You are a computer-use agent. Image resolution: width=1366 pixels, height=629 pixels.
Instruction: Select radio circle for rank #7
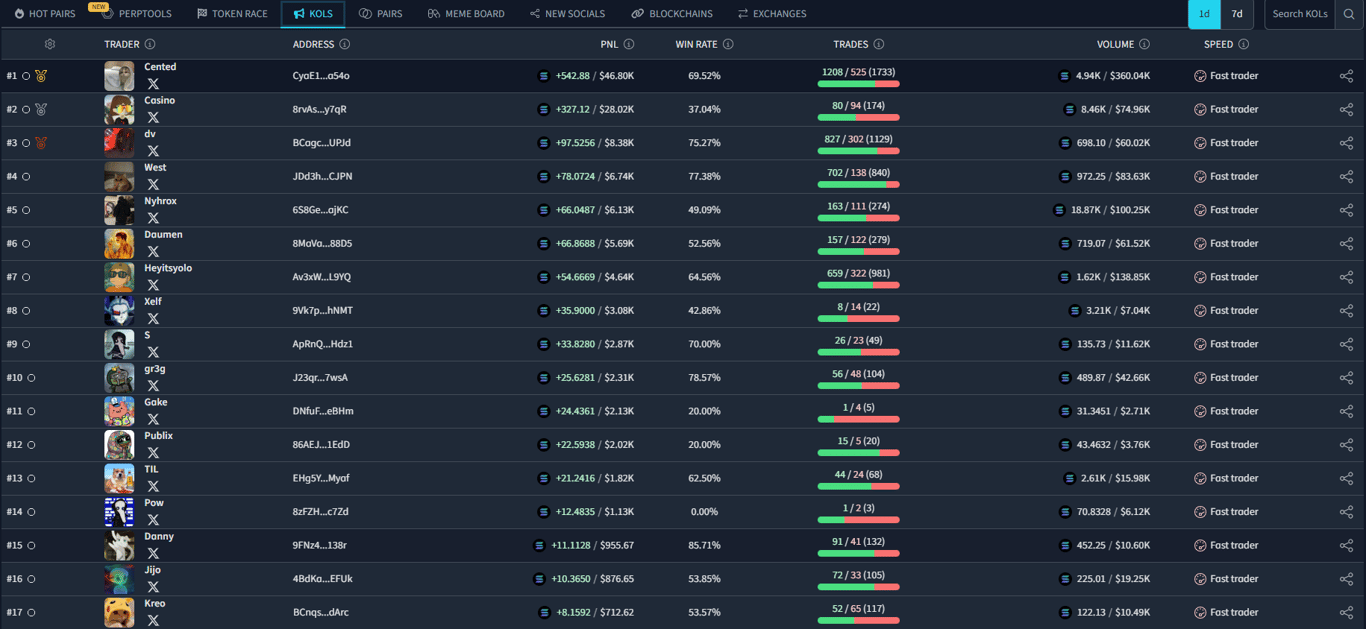(x=26, y=277)
